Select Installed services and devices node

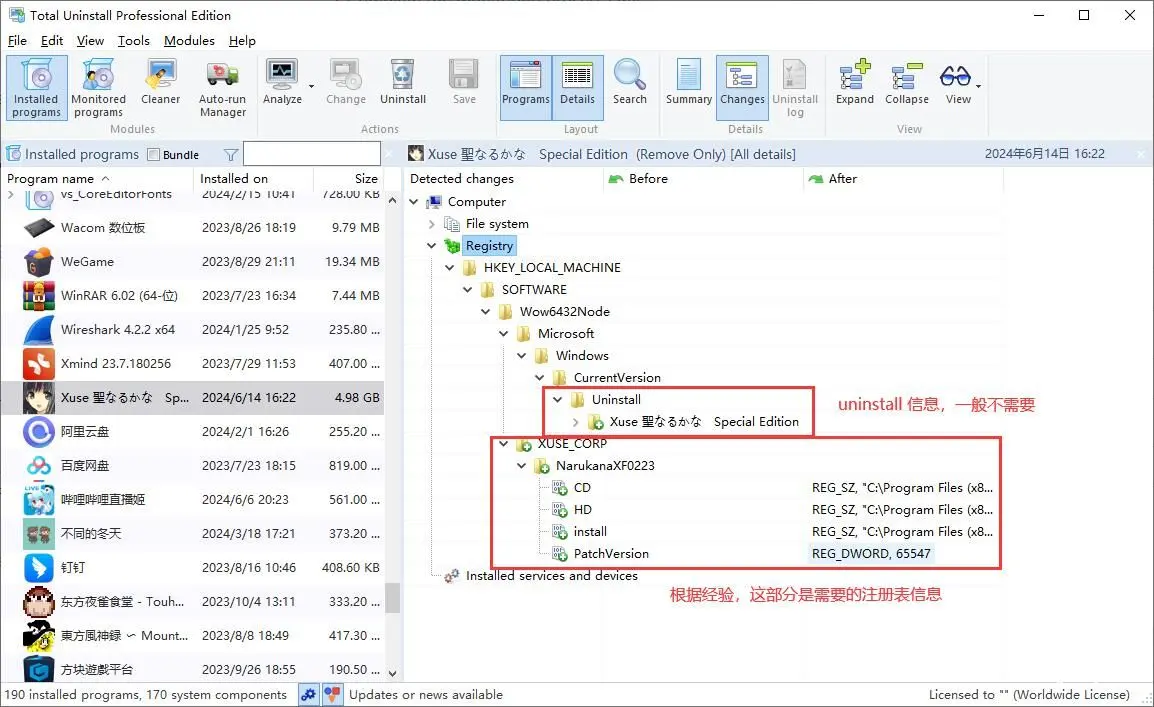point(551,576)
